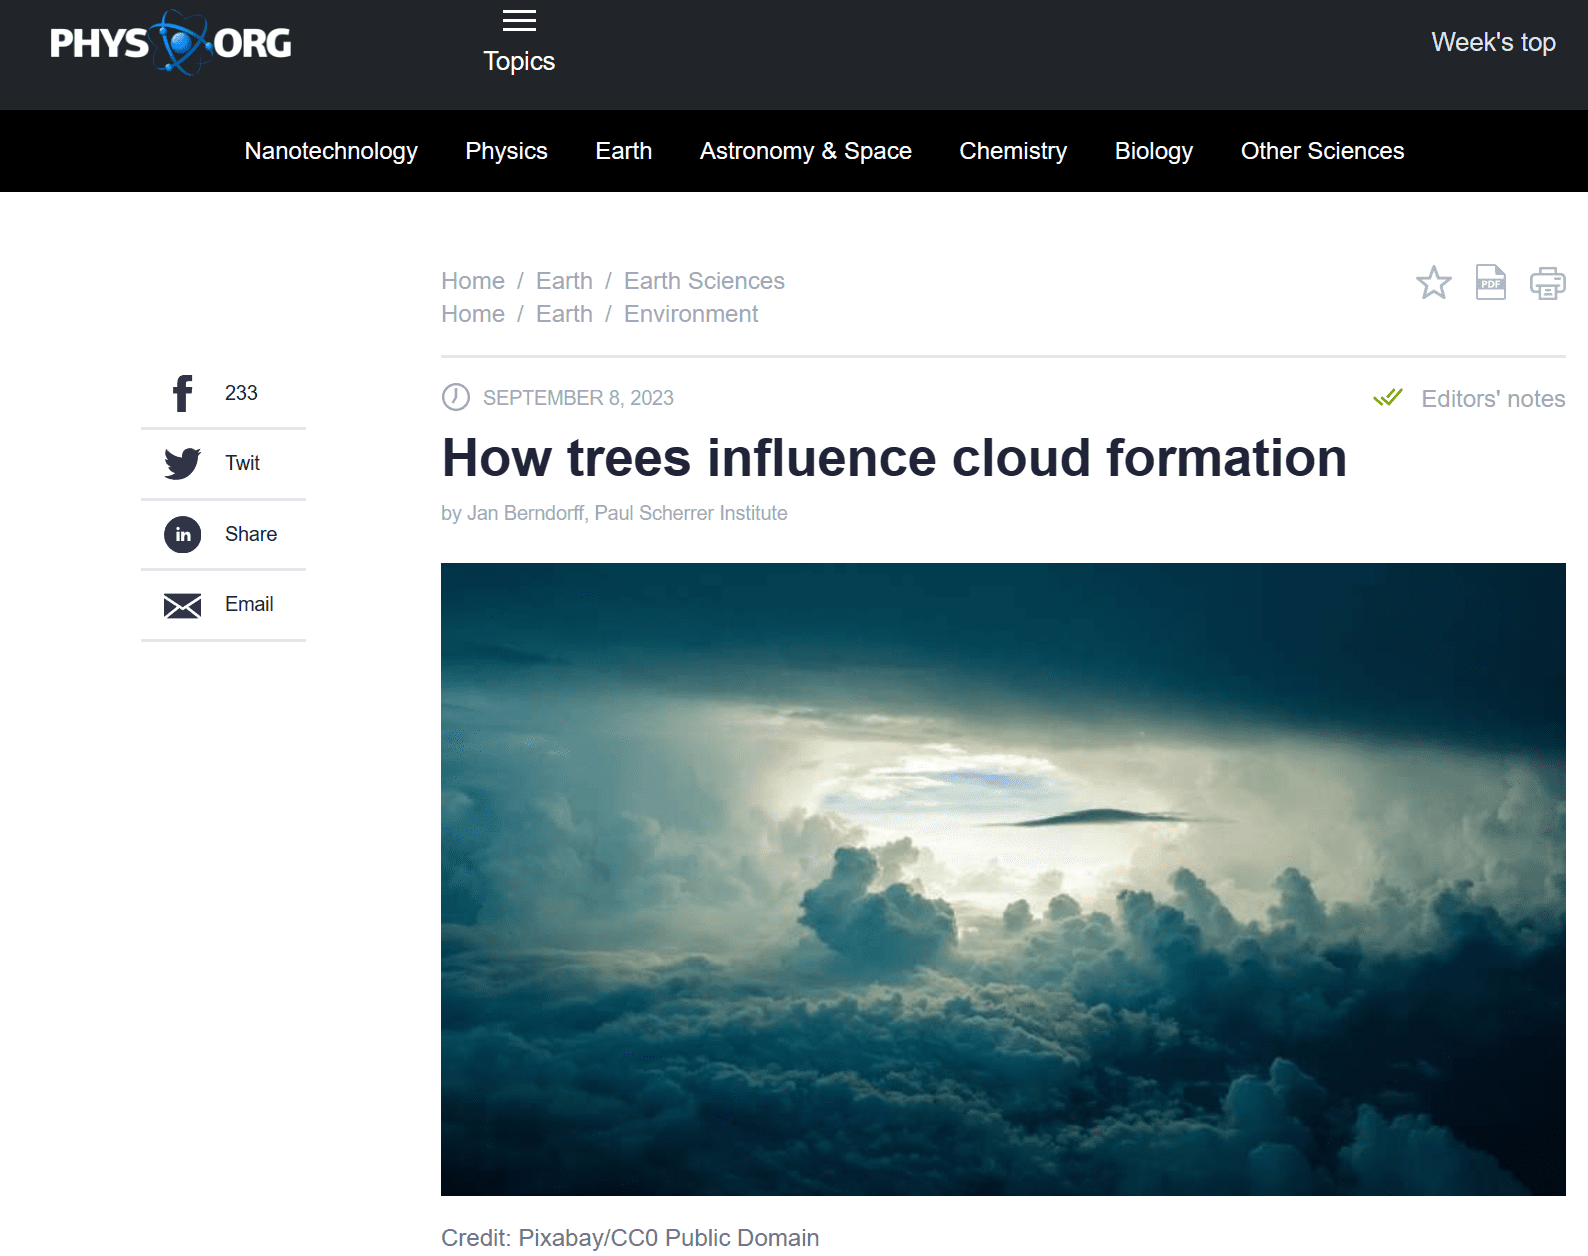Click Environment breadcrumb link

691,314
